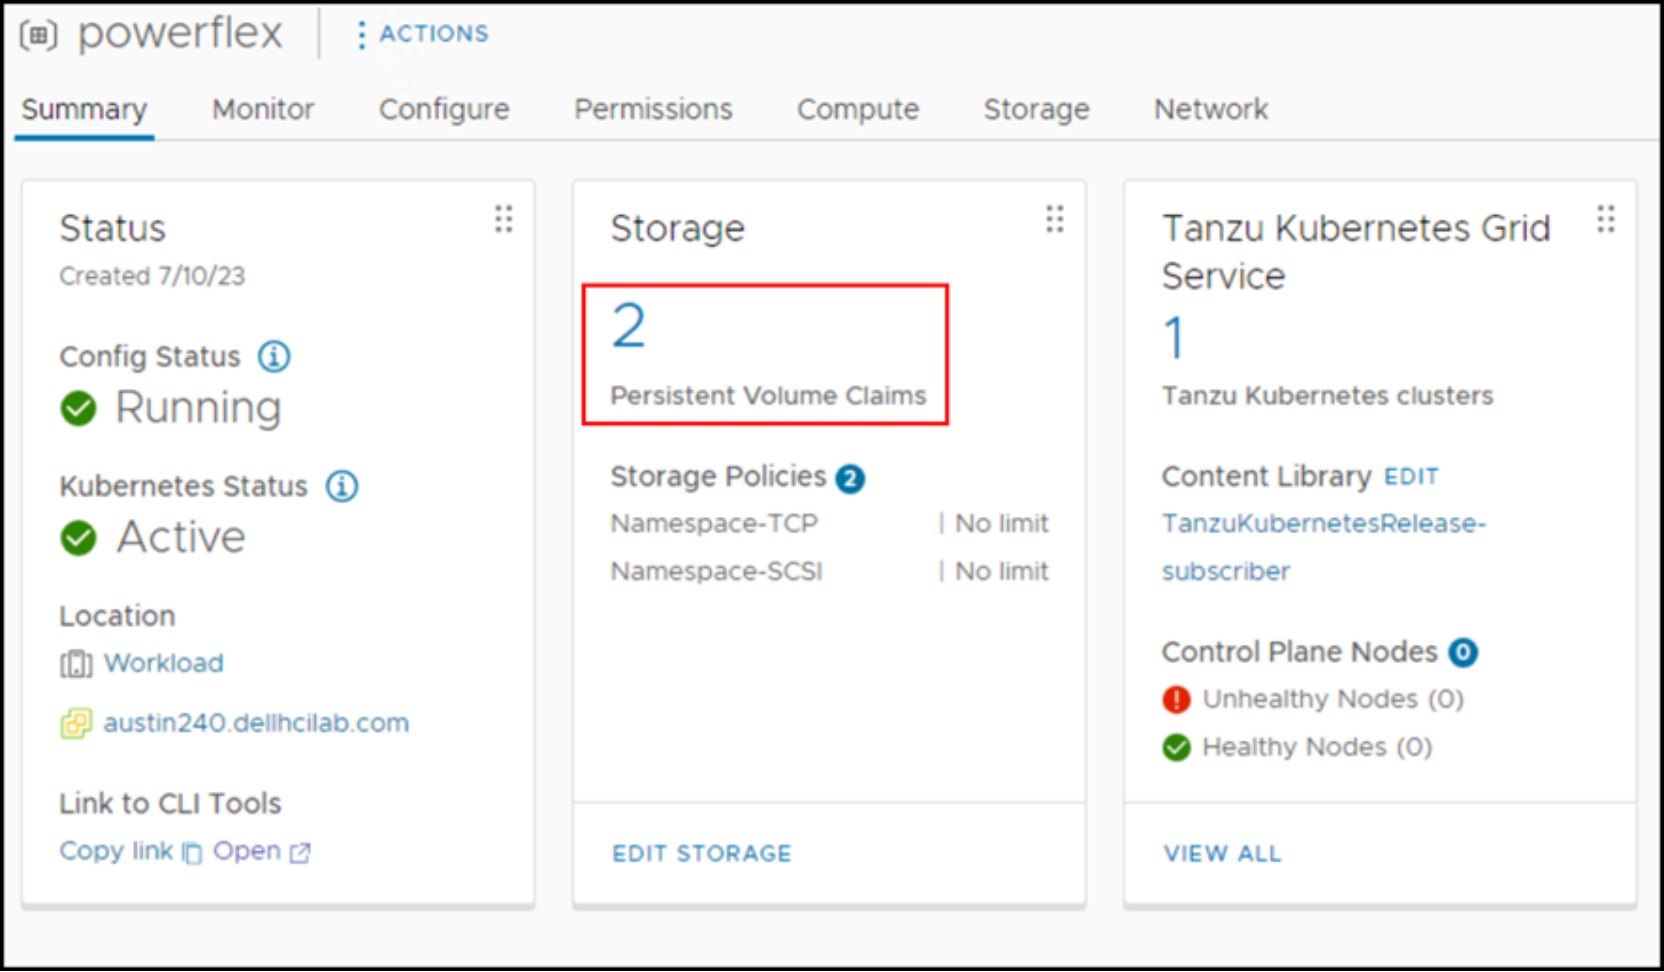The width and height of the screenshot is (1664, 972).
Task: Click the green Healthy Nodes check icon
Action: (1177, 747)
